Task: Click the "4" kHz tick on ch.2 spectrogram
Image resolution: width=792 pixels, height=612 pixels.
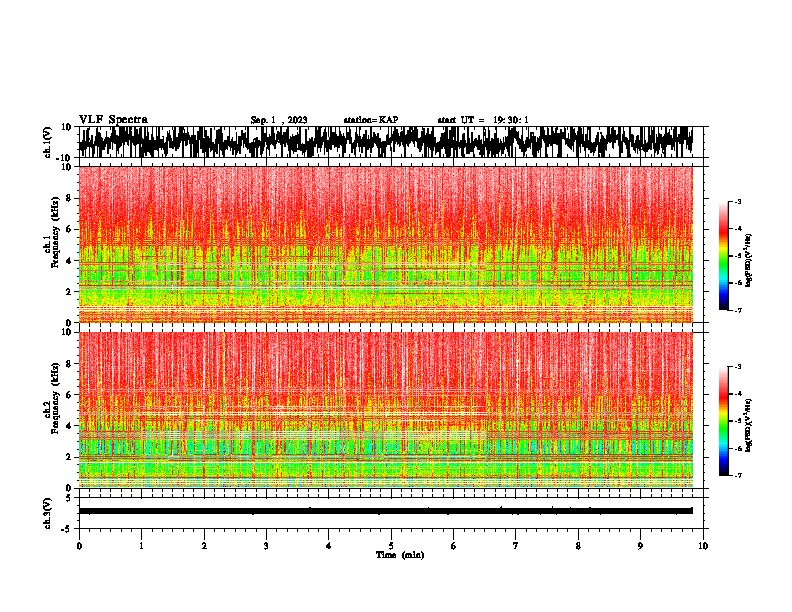Action: (x=70, y=426)
